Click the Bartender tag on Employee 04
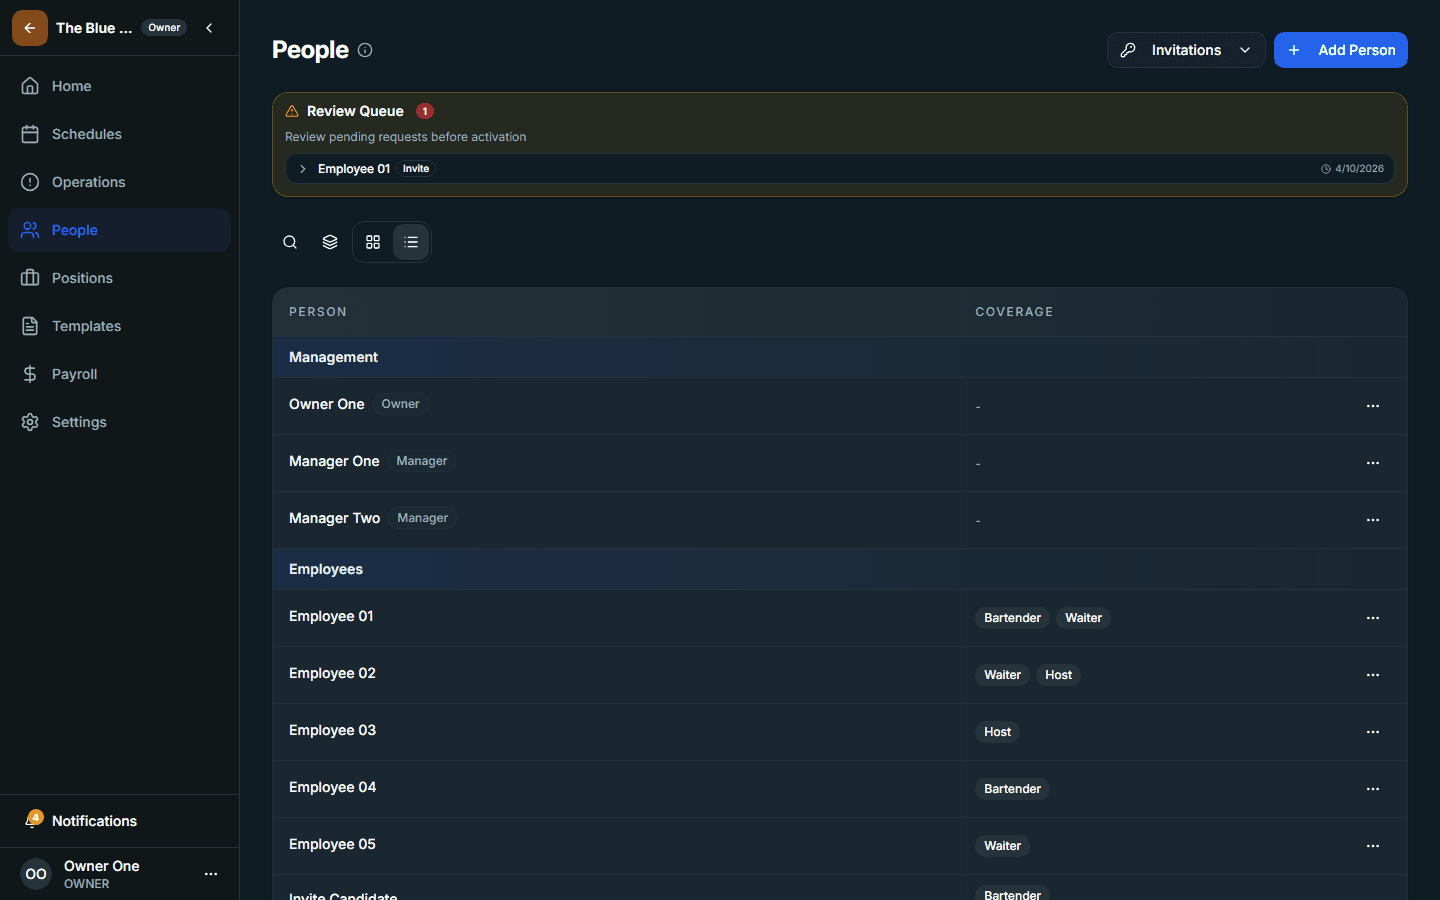The image size is (1440, 900). [1012, 789]
